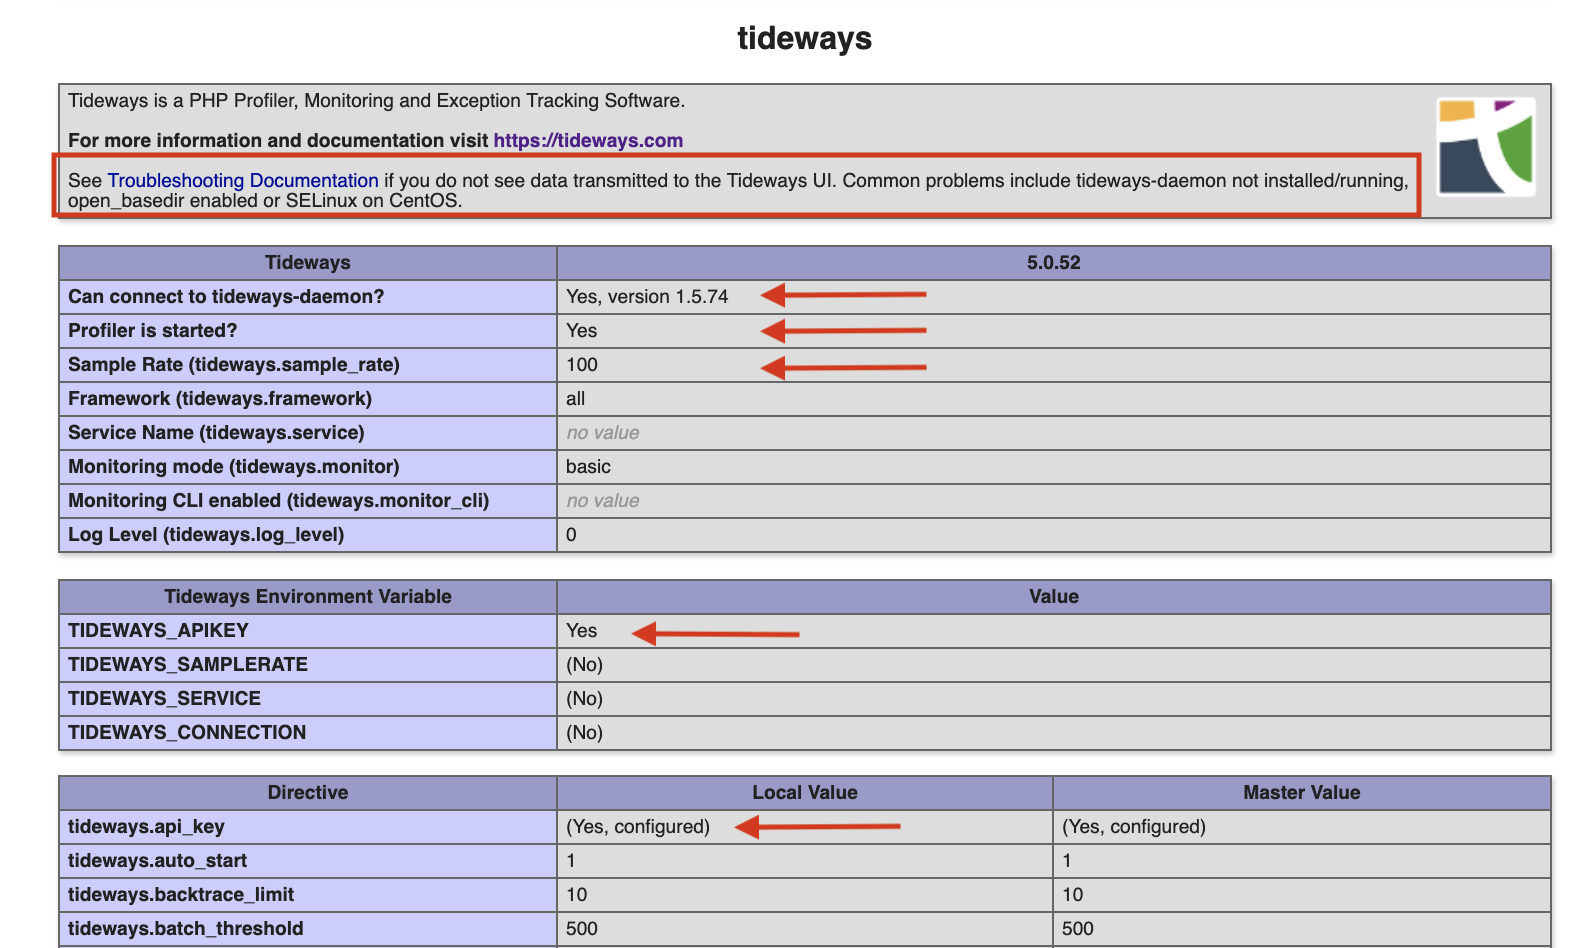The width and height of the screenshot is (1582, 948).
Task: Select master value 10 for tideways.backtrace_limit
Action: click(x=1073, y=895)
